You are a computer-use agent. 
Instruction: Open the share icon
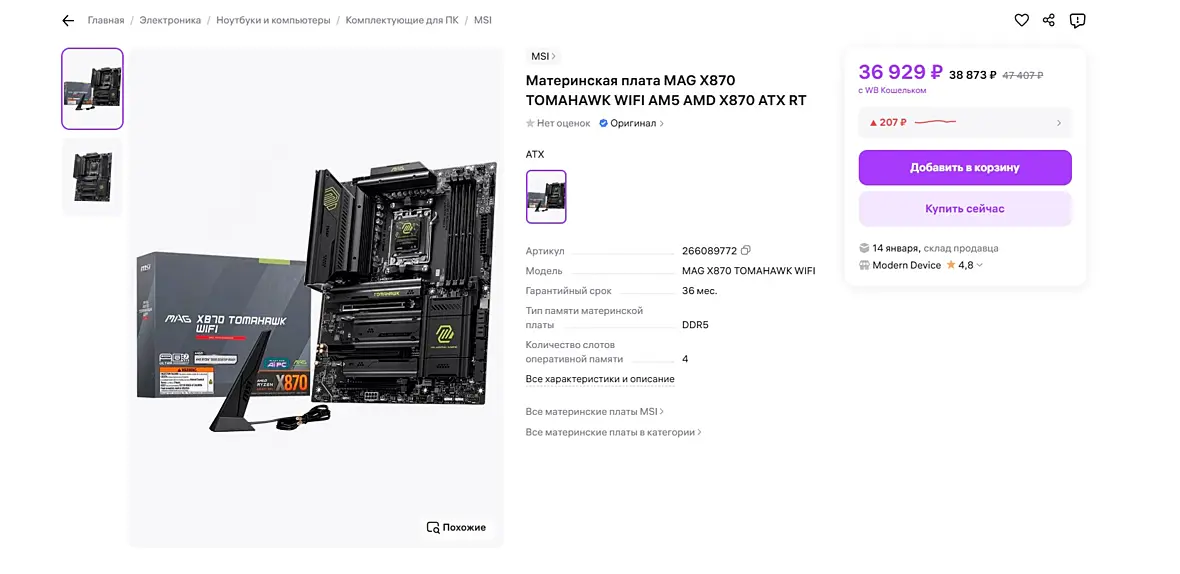(x=1049, y=20)
